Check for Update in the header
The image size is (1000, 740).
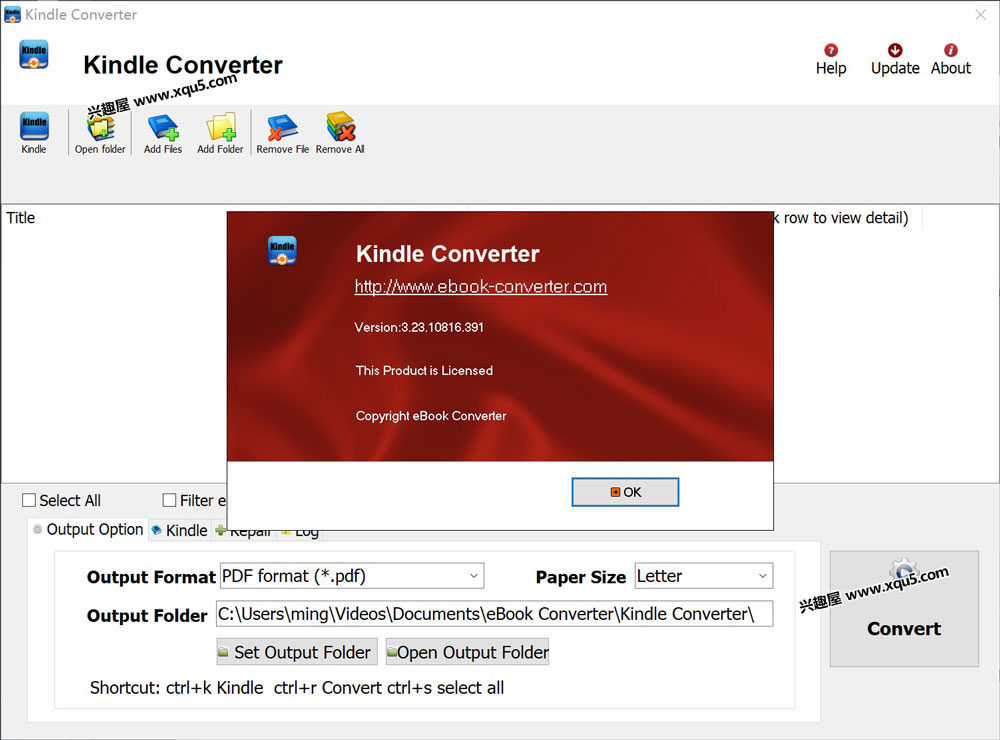coord(895,60)
